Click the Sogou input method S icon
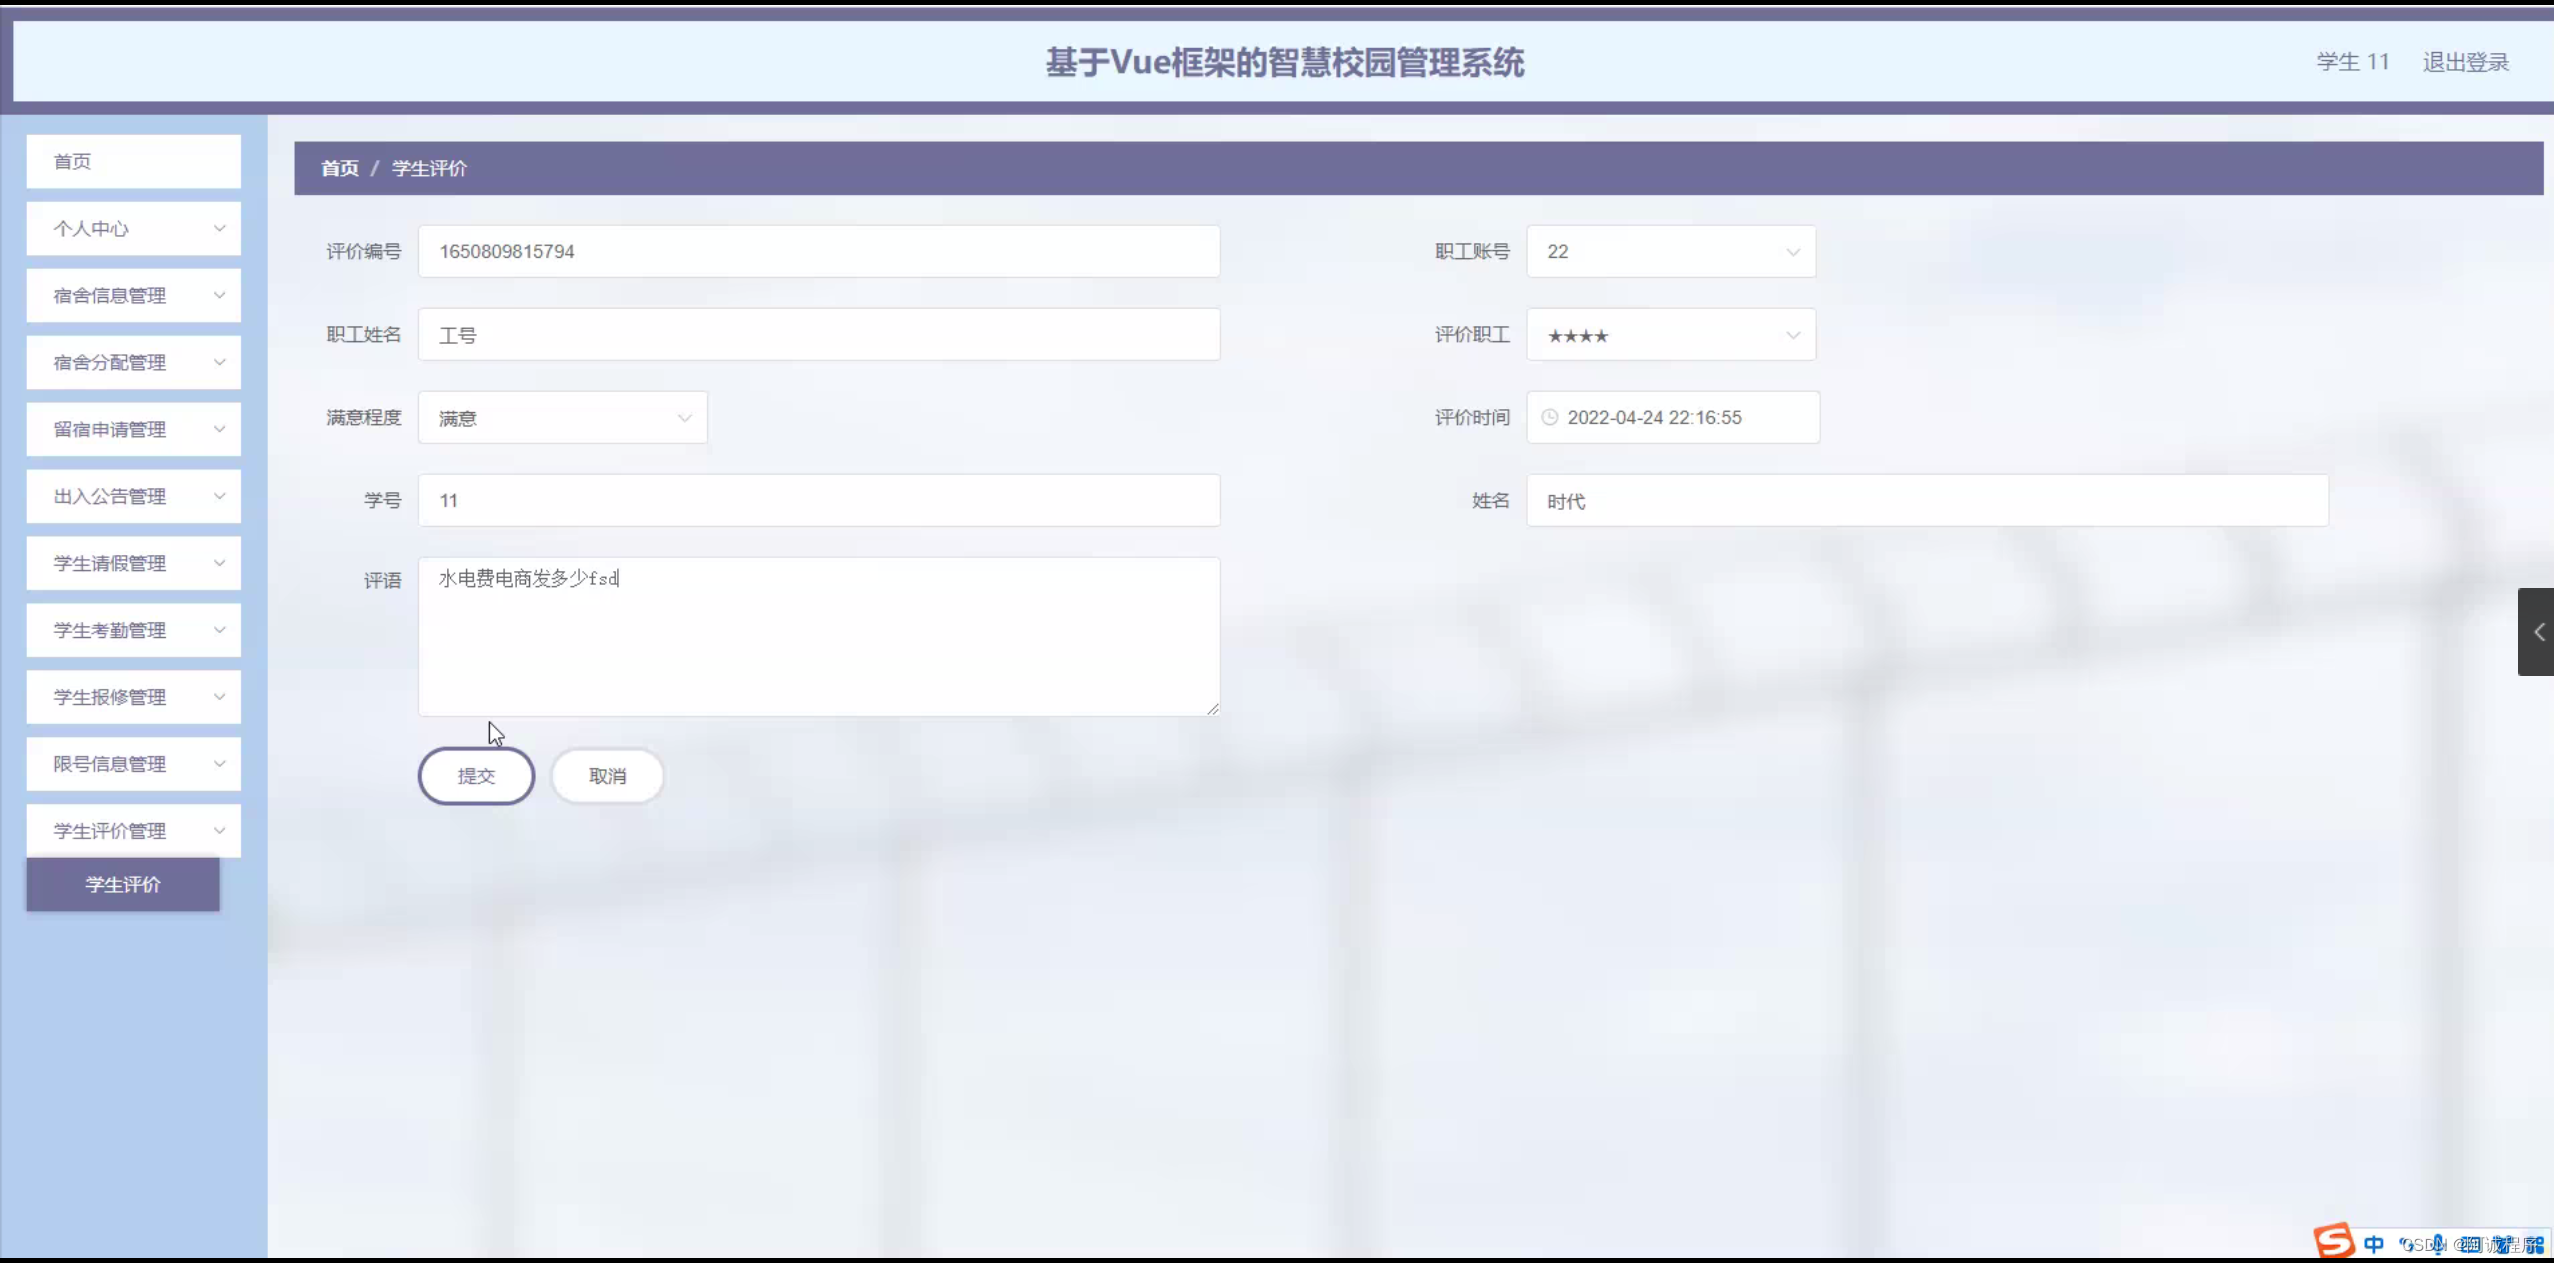Viewport: 2554px width, 1263px height. coord(2334,1242)
